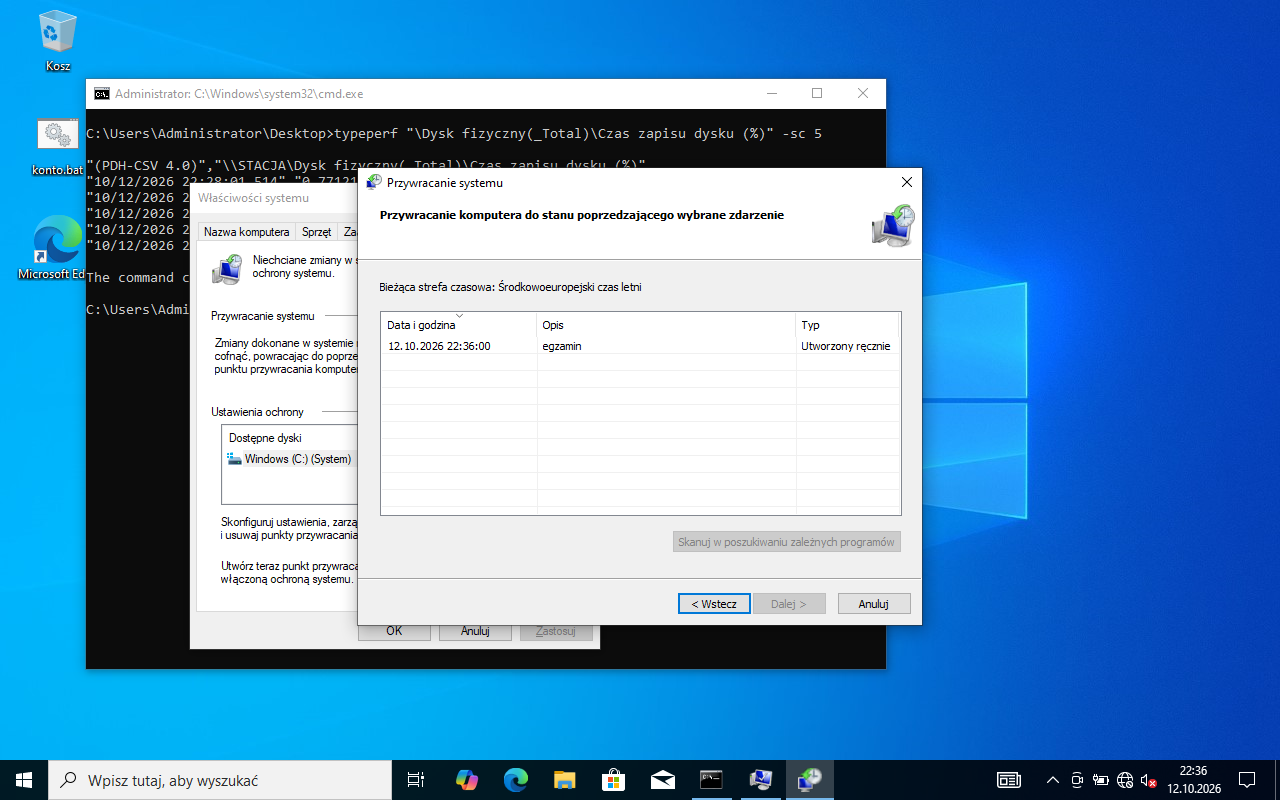1280x800 pixels.
Task: Sort by the Data i godzina column
Action: pyautogui.click(x=459, y=325)
